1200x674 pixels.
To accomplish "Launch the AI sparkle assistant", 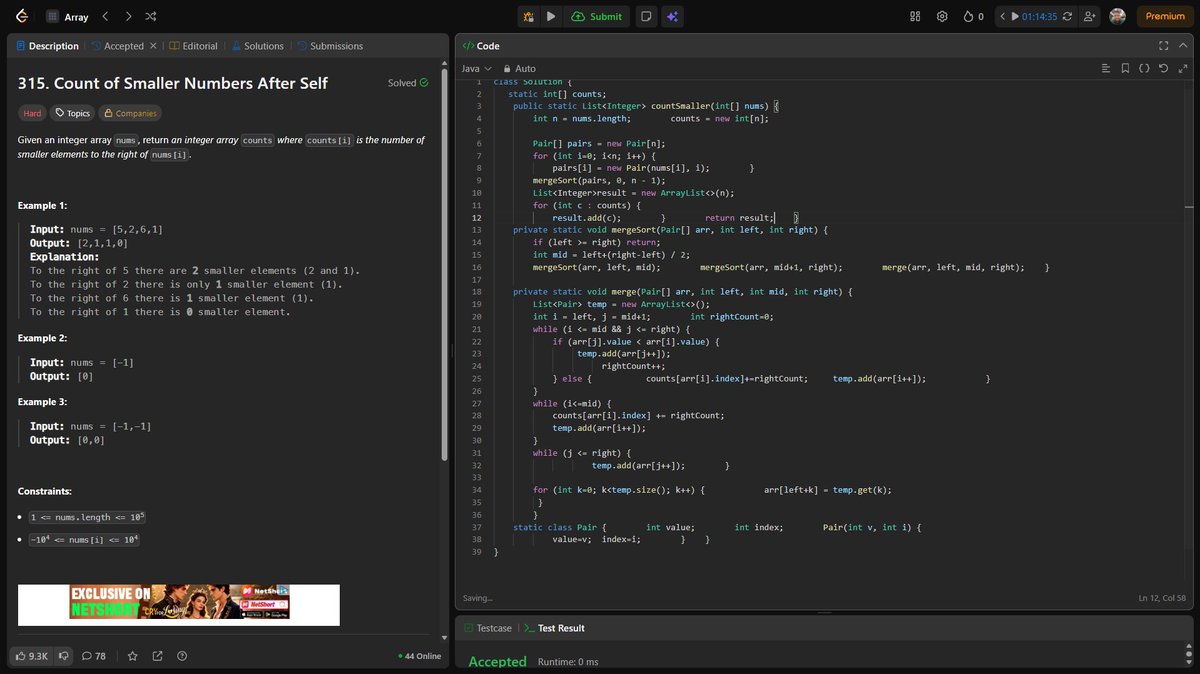I will coord(673,16).
